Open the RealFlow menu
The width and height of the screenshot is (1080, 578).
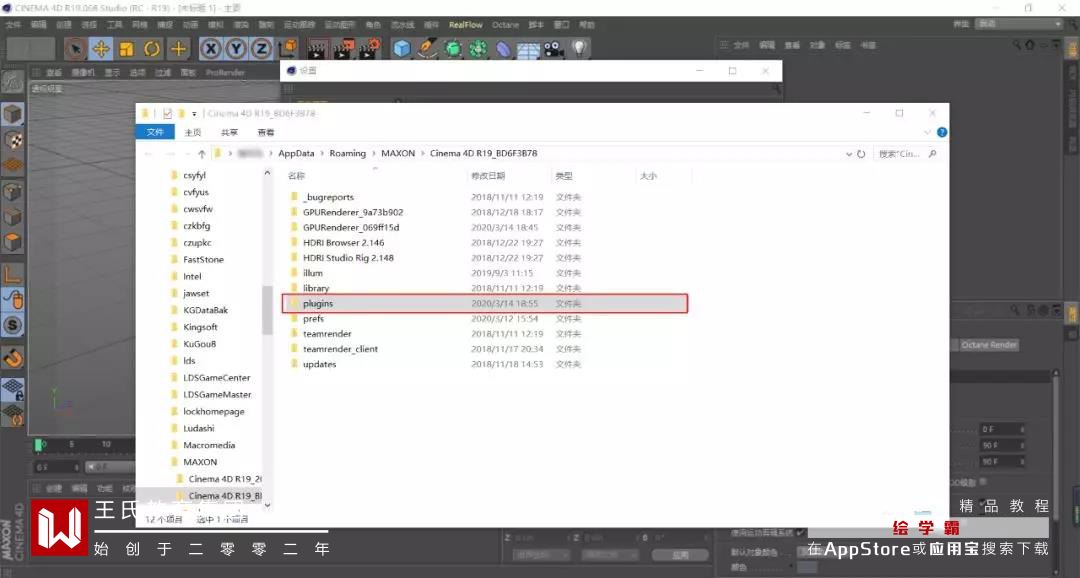tap(466, 25)
